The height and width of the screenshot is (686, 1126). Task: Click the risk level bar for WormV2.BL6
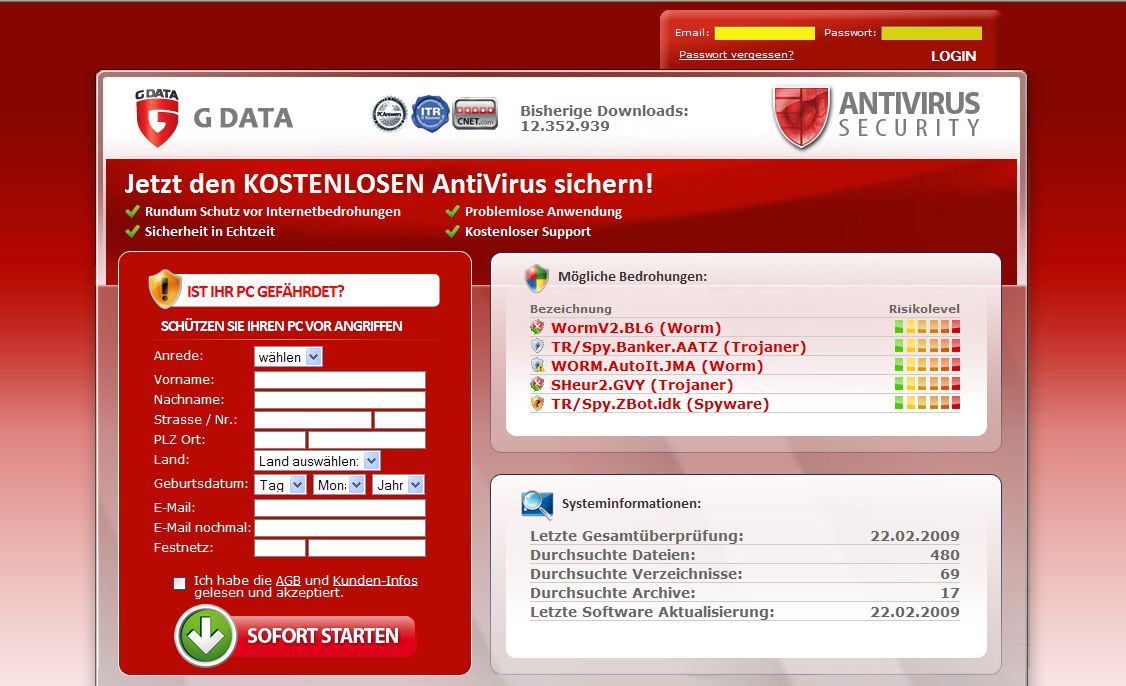(x=927, y=328)
